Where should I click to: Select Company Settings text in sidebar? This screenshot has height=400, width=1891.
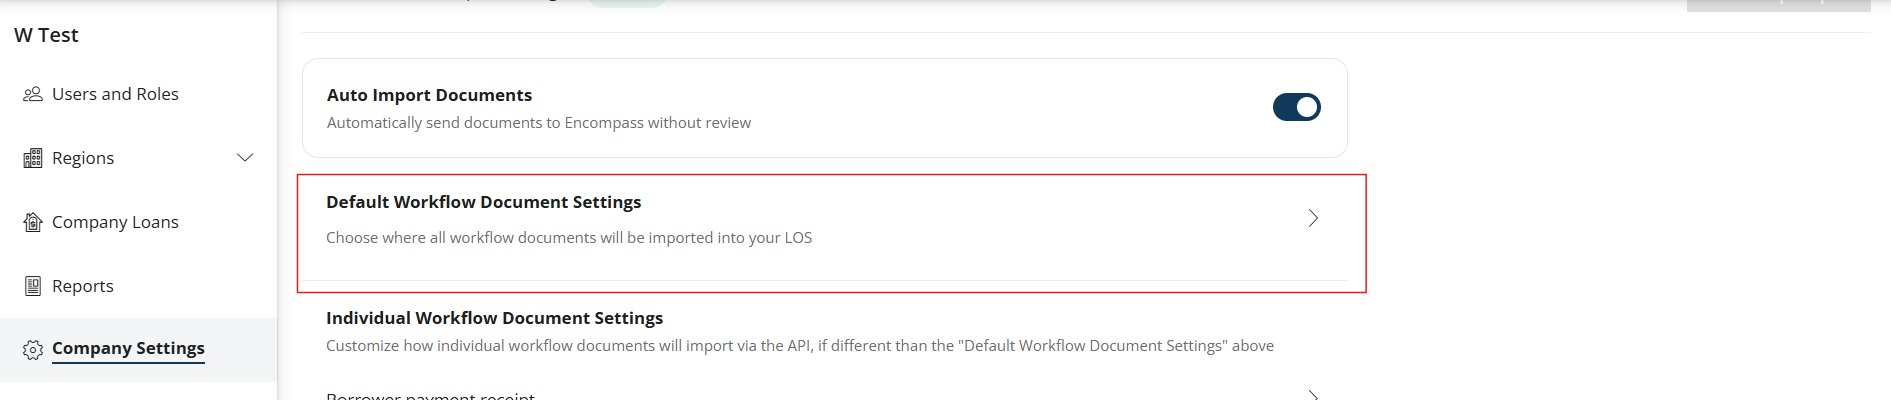coord(128,348)
